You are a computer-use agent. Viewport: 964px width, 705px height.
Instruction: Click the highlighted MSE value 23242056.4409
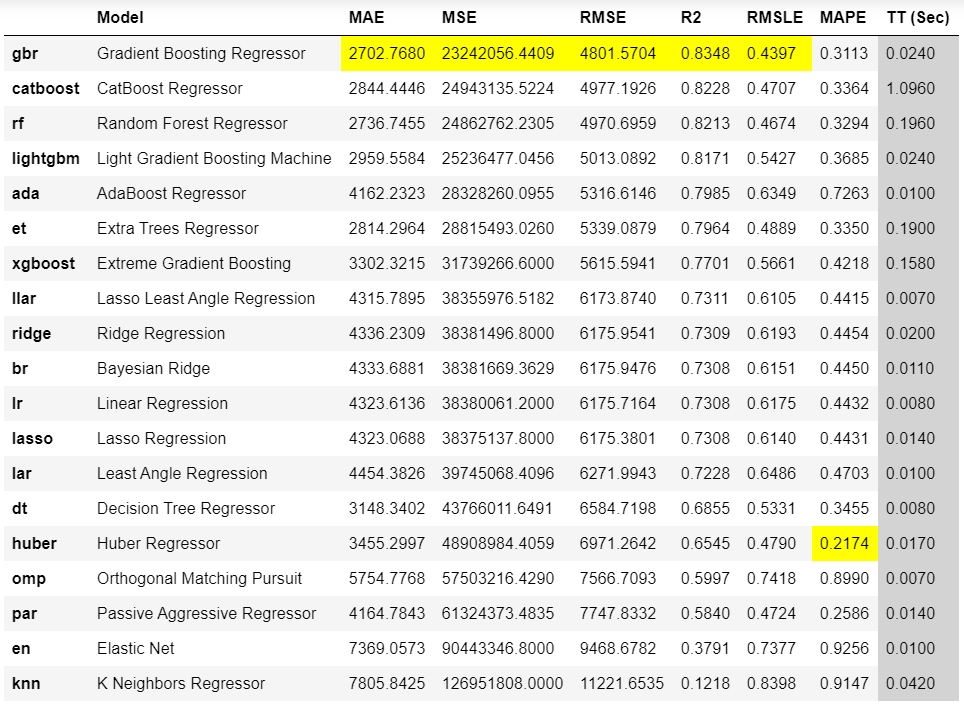(498, 53)
